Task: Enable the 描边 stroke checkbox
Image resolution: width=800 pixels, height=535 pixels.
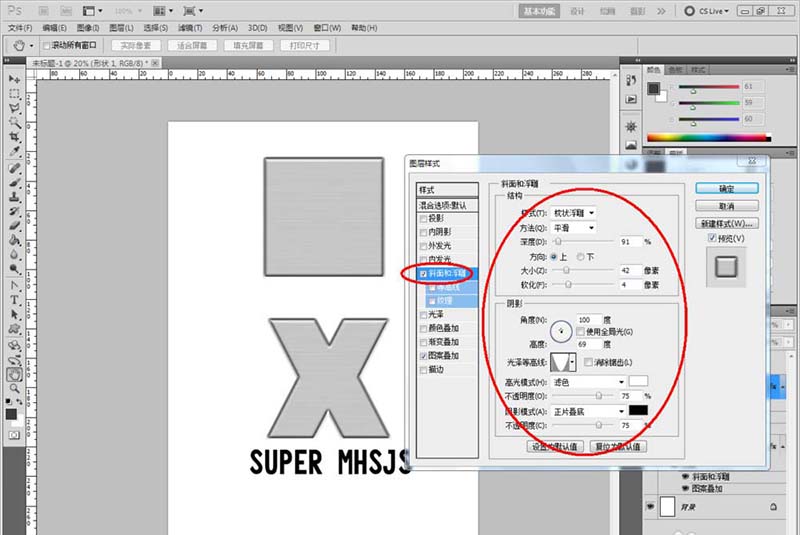Action: point(423,370)
